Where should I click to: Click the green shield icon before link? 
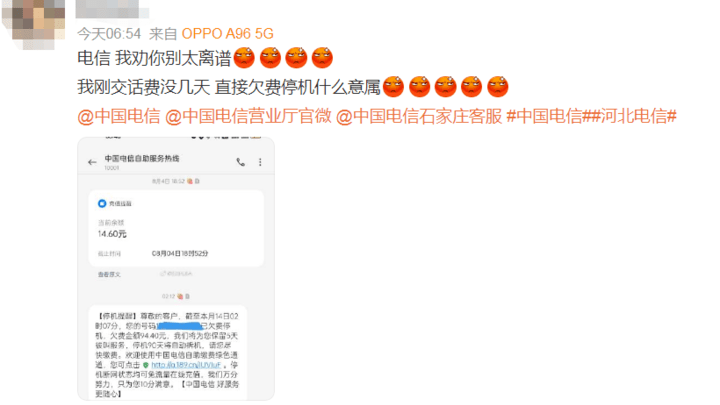pos(146,365)
